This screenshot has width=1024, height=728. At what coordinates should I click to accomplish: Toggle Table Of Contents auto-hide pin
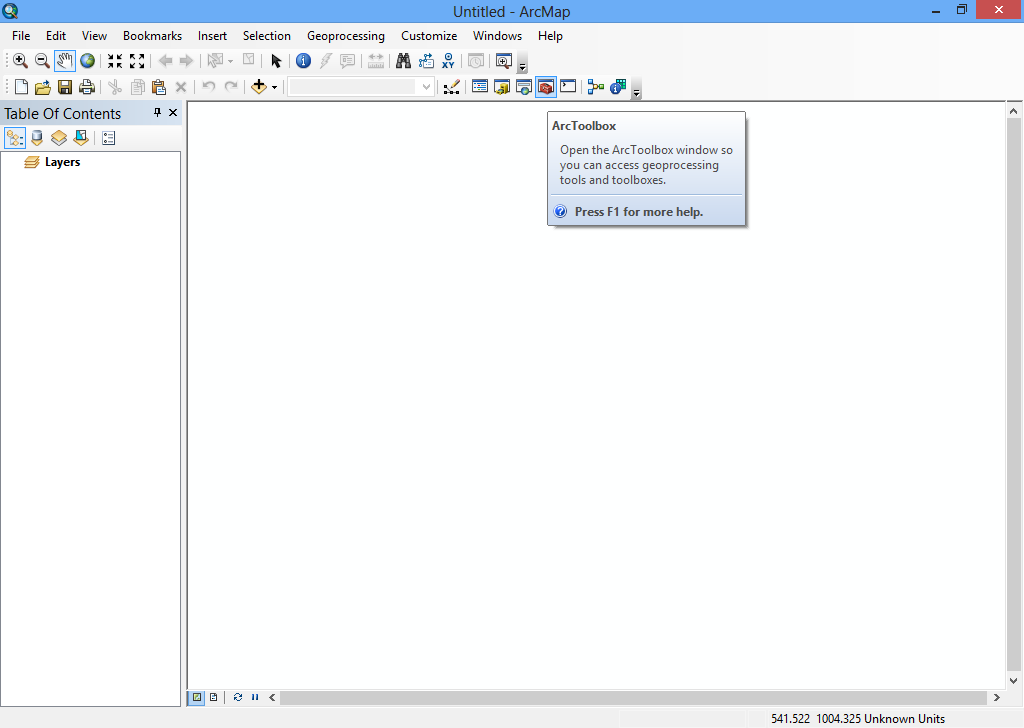pos(157,113)
